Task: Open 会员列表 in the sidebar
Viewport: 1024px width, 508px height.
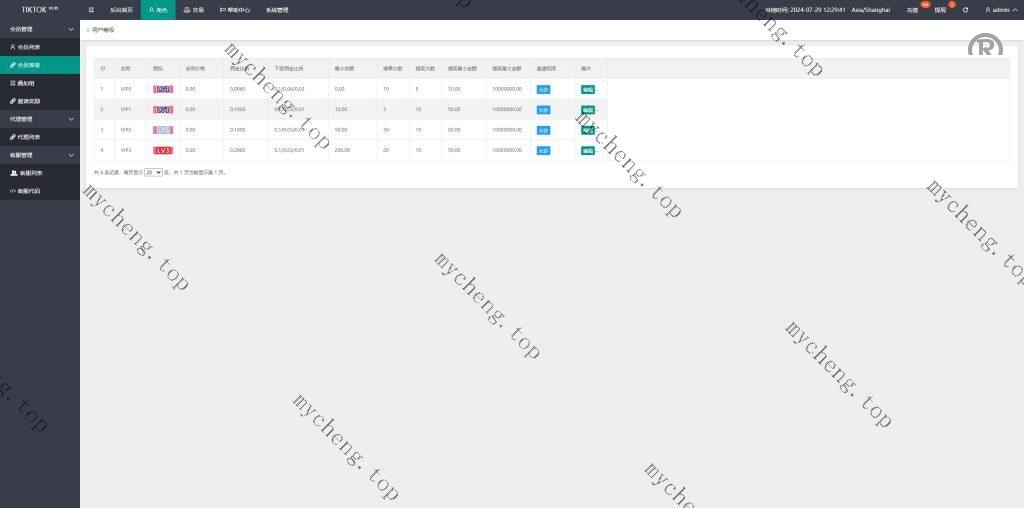Action: [30, 47]
